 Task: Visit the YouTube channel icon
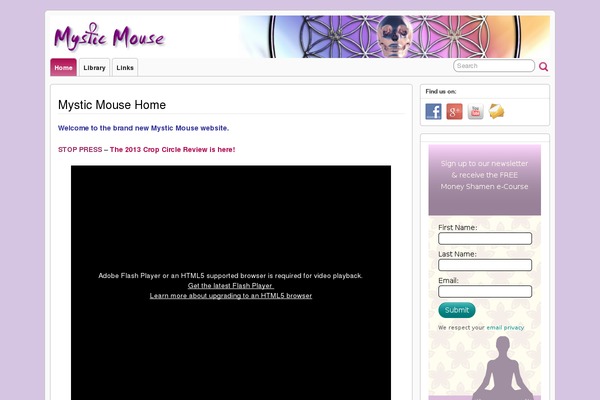(x=476, y=111)
